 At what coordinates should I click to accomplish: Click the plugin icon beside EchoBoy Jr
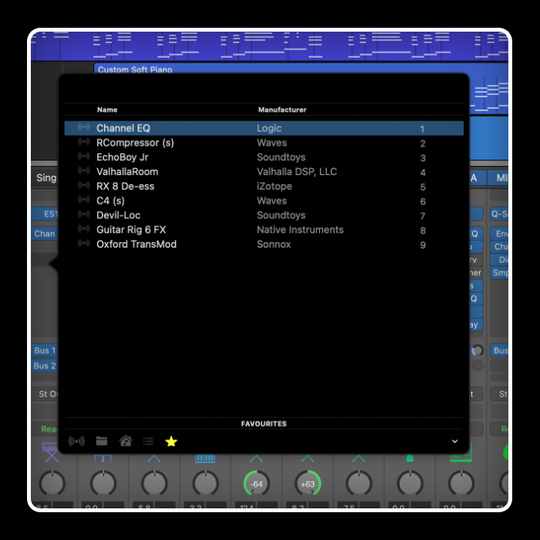coord(84,156)
